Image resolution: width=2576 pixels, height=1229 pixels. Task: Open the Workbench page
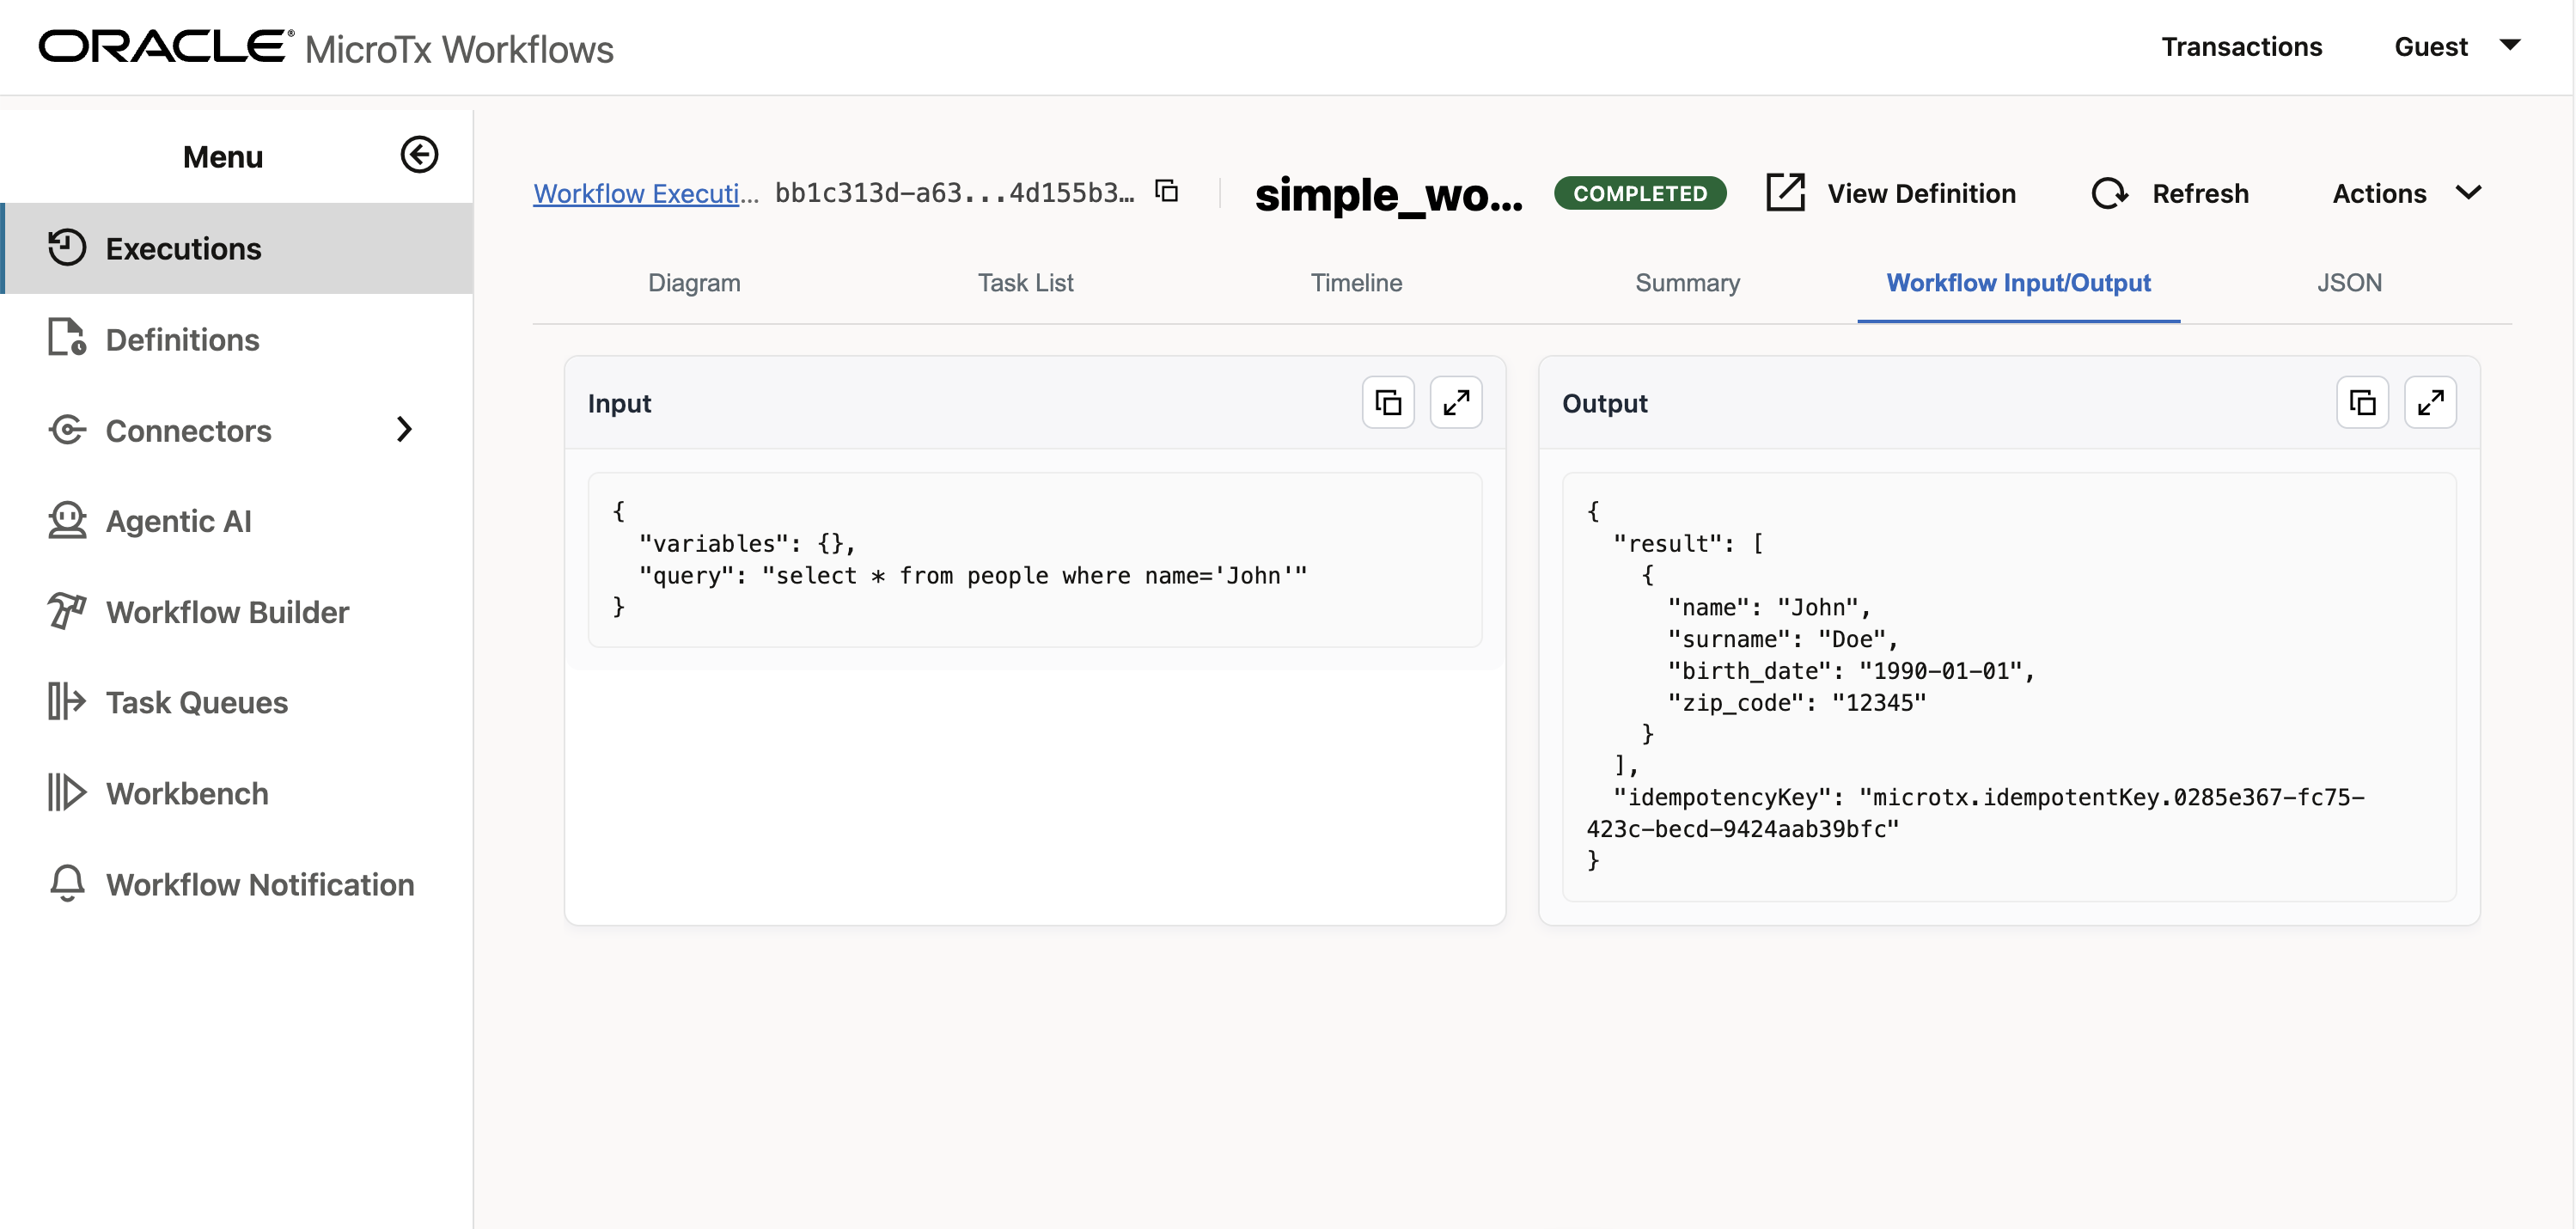(238, 793)
